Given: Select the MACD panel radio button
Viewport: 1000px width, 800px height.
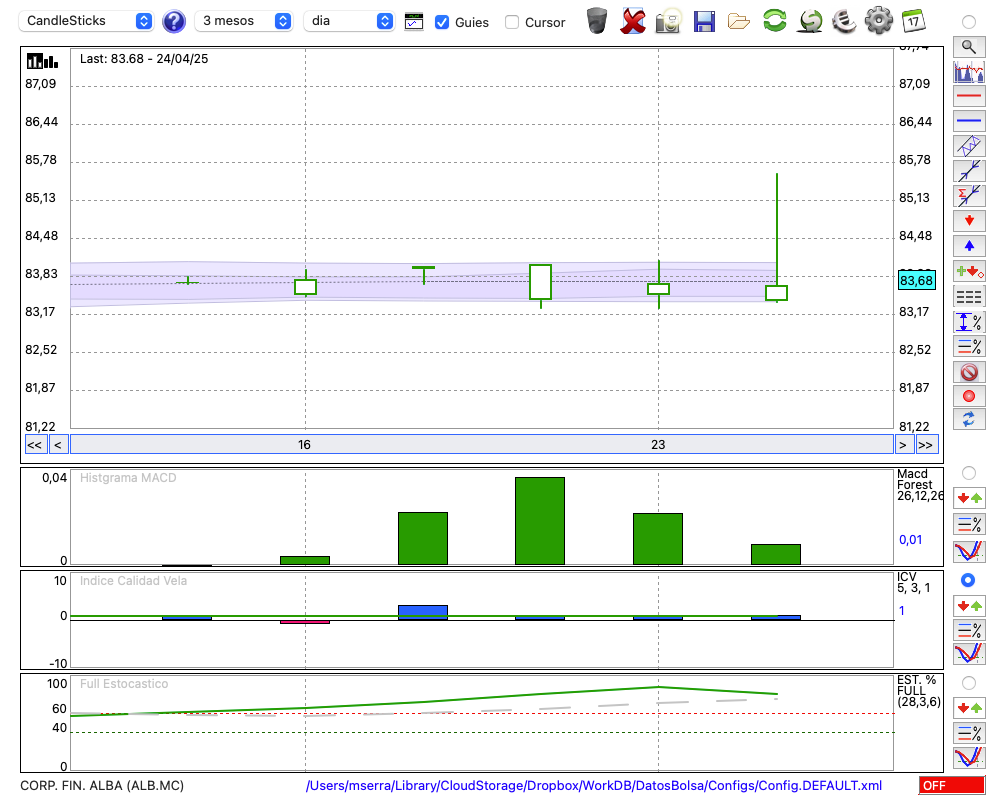Looking at the screenshot, I should click(x=969, y=473).
